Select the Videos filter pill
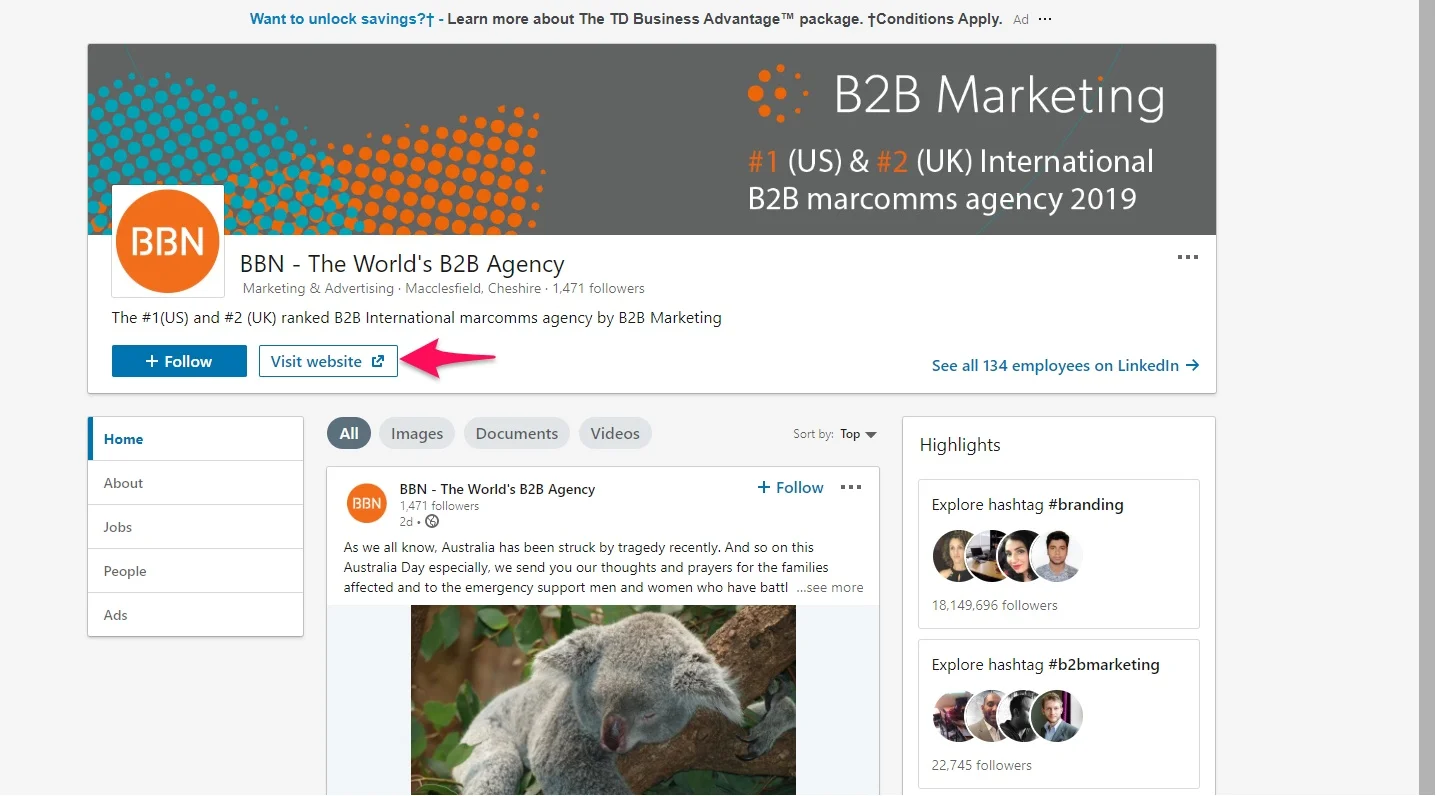 (615, 433)
